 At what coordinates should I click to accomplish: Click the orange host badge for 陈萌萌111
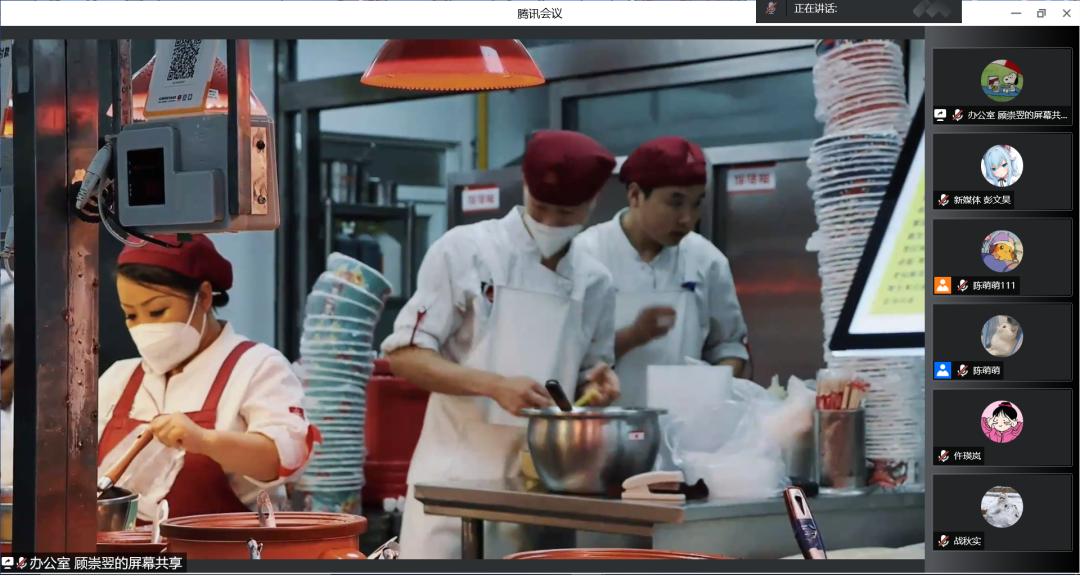(x=942, y=285)
